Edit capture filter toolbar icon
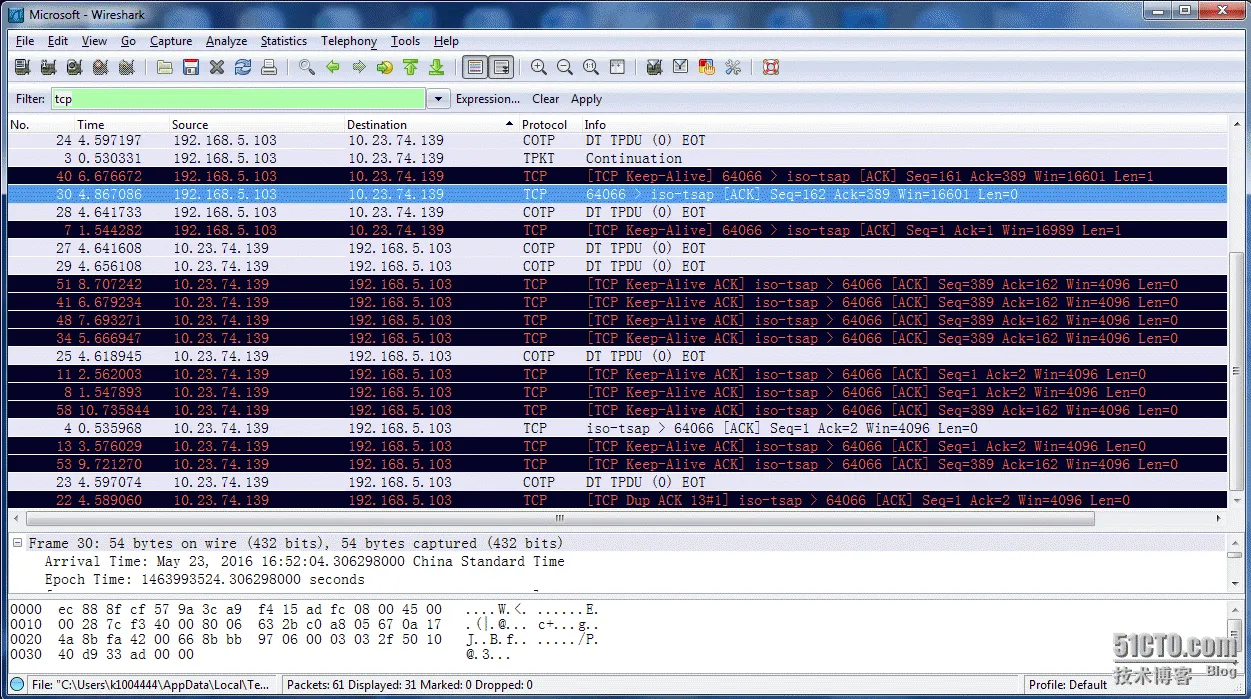Viewport: 1251px width, 699px height. click(x=655, y=67)
